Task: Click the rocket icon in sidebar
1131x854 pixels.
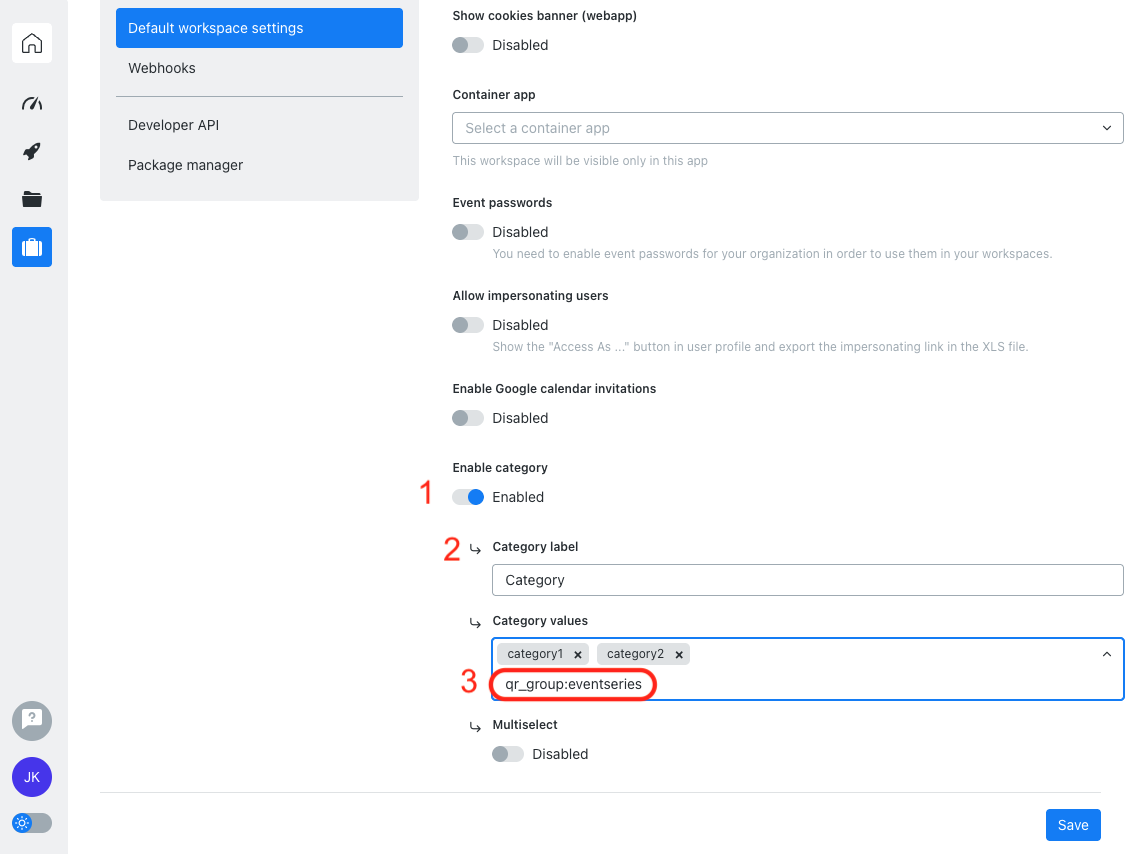Action: (32, 152)
